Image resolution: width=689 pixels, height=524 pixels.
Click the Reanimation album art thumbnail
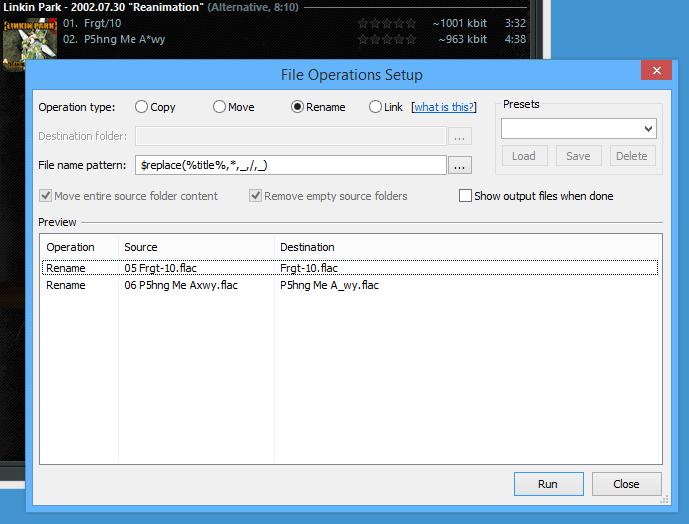[x=29, y=43]
